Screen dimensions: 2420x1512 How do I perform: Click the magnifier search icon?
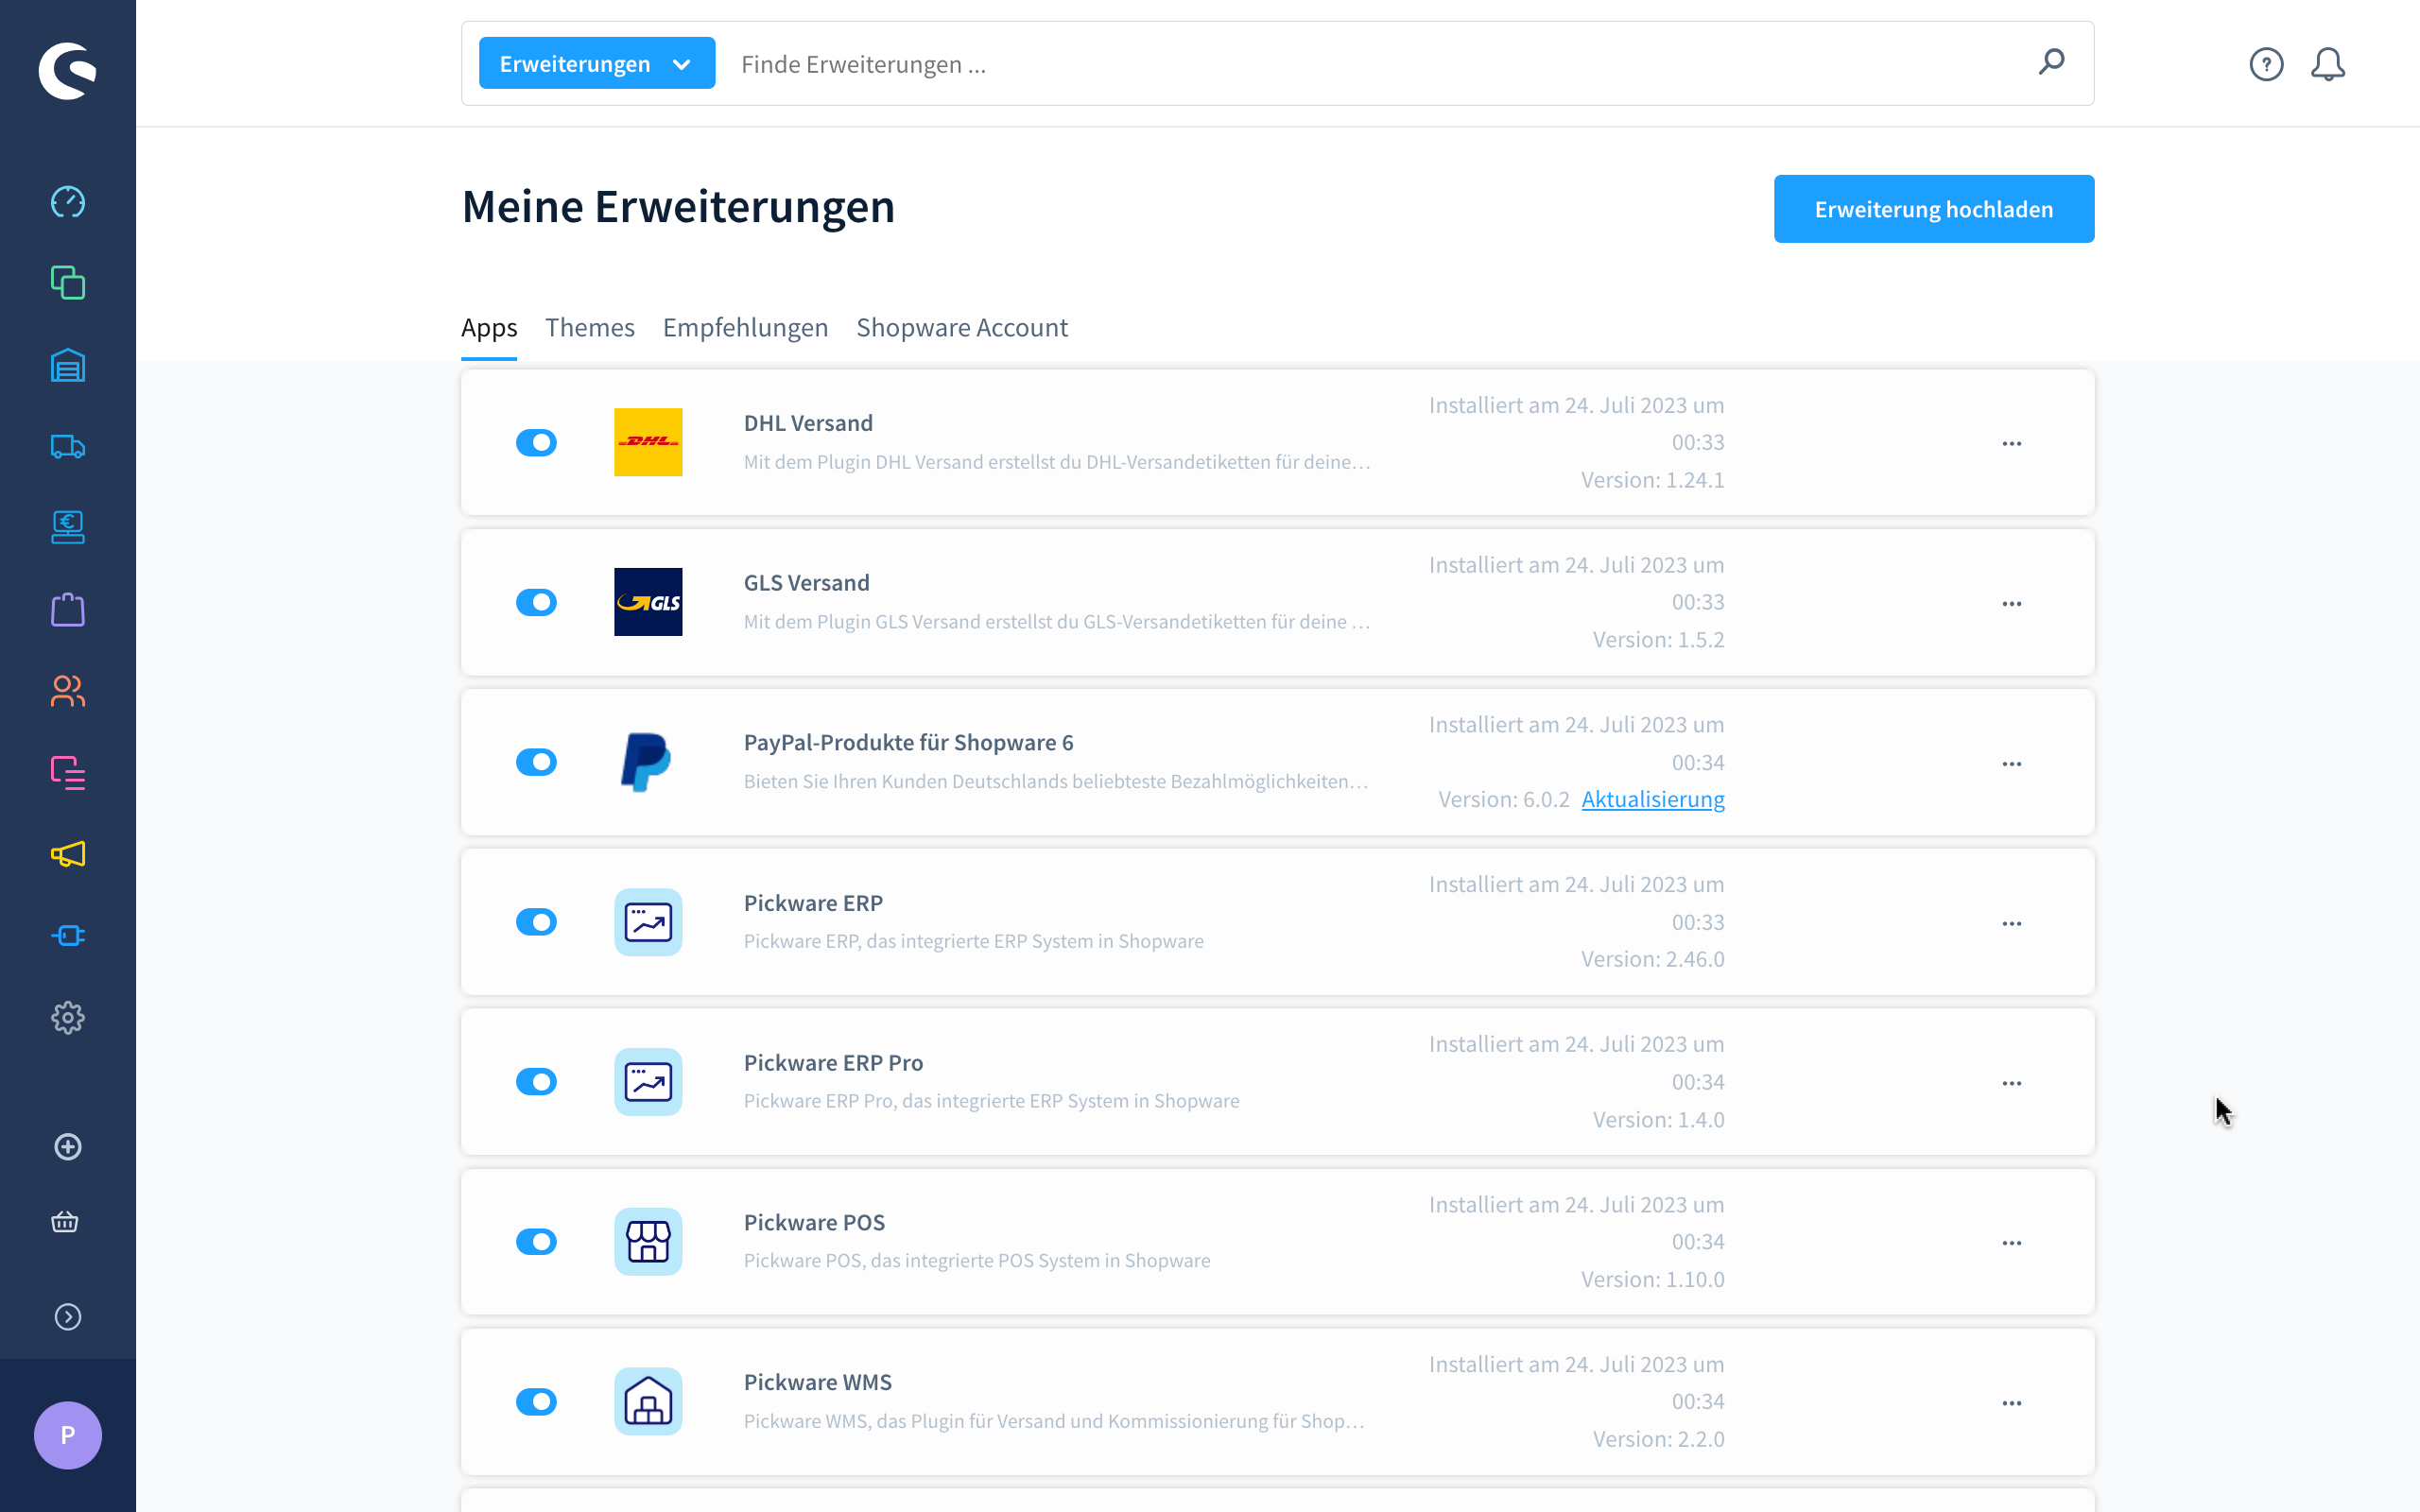pos(2051,63)
